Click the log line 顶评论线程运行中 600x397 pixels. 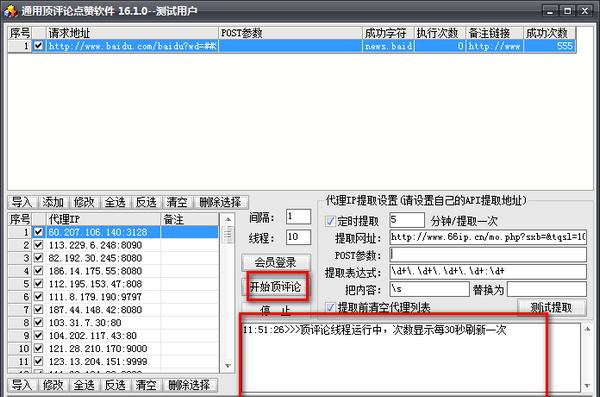pos(375,330)
